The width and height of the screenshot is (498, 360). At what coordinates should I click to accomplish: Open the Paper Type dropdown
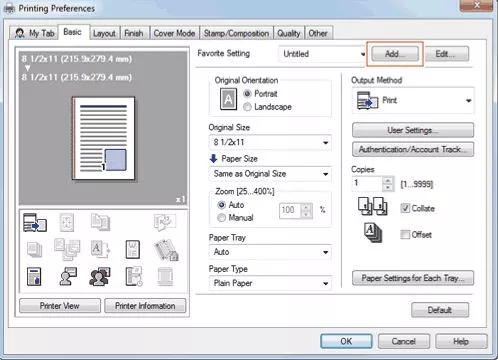(270, 283)
